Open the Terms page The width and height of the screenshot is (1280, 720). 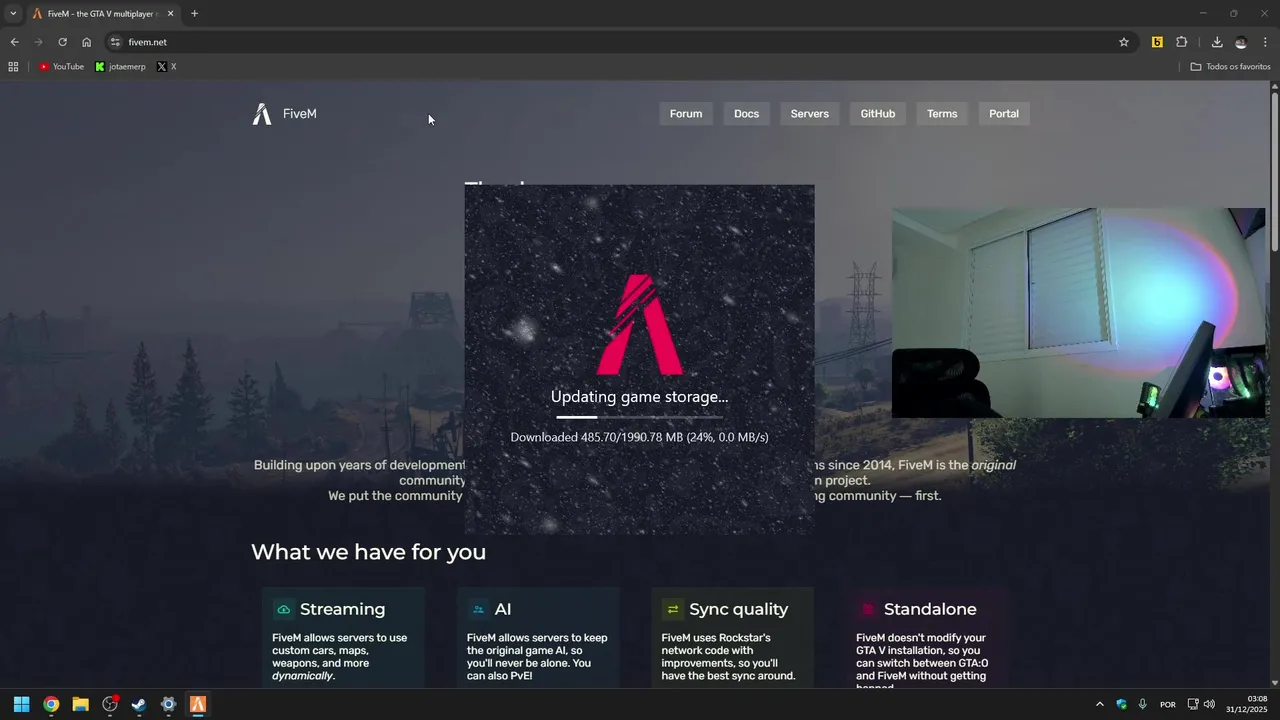(x=942, y=114)
